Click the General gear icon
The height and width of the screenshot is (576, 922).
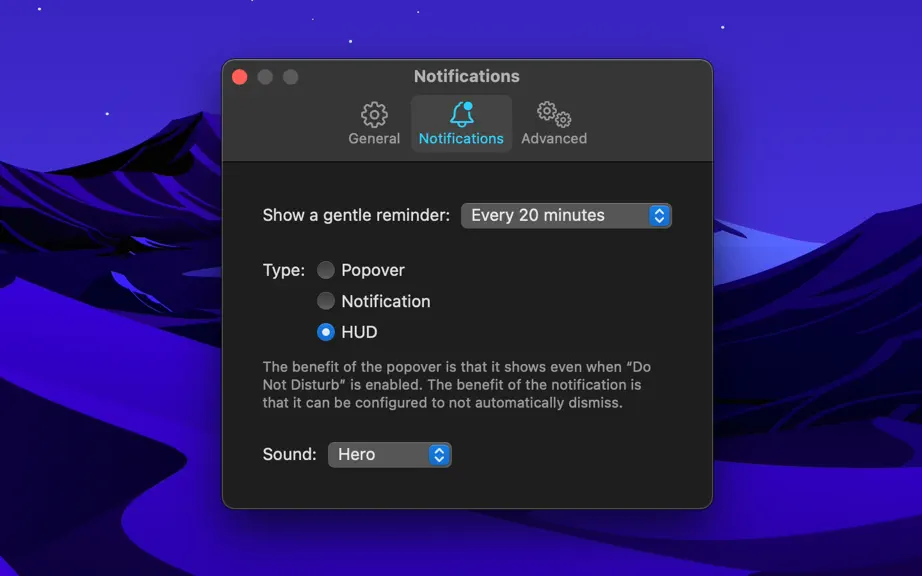point(374,115)
